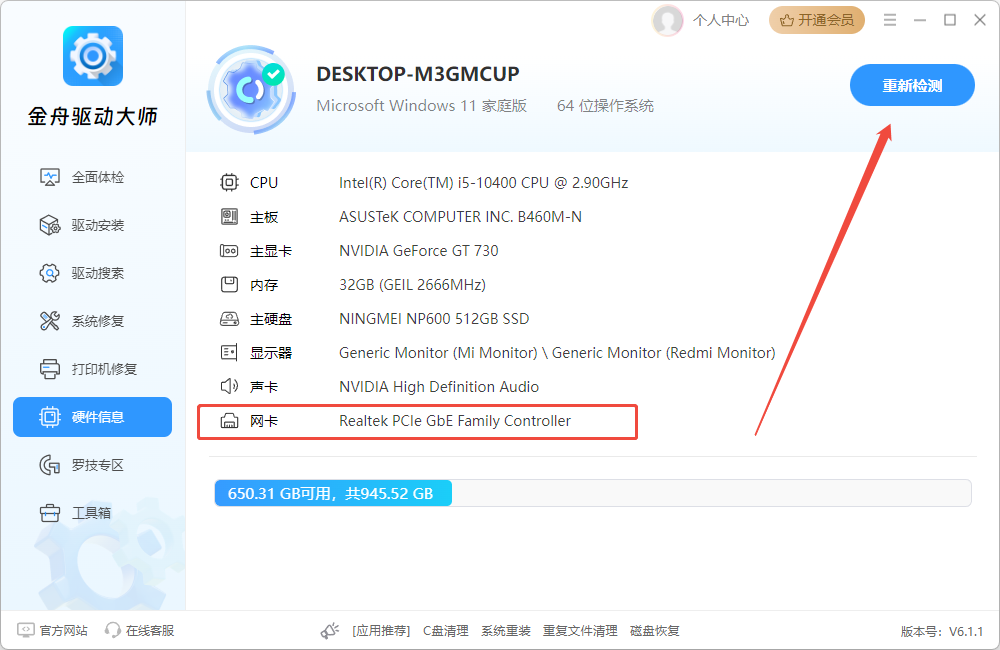Click the user avatar icon
Screen dimensions: 1000x650
tap(667, 20)
